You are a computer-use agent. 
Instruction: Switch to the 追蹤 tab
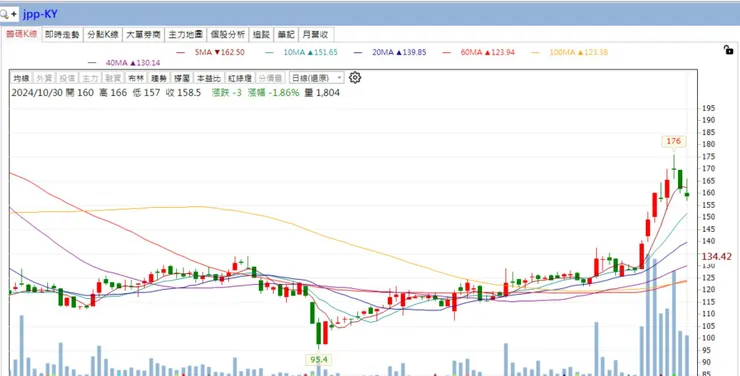[x=261, y=34]
